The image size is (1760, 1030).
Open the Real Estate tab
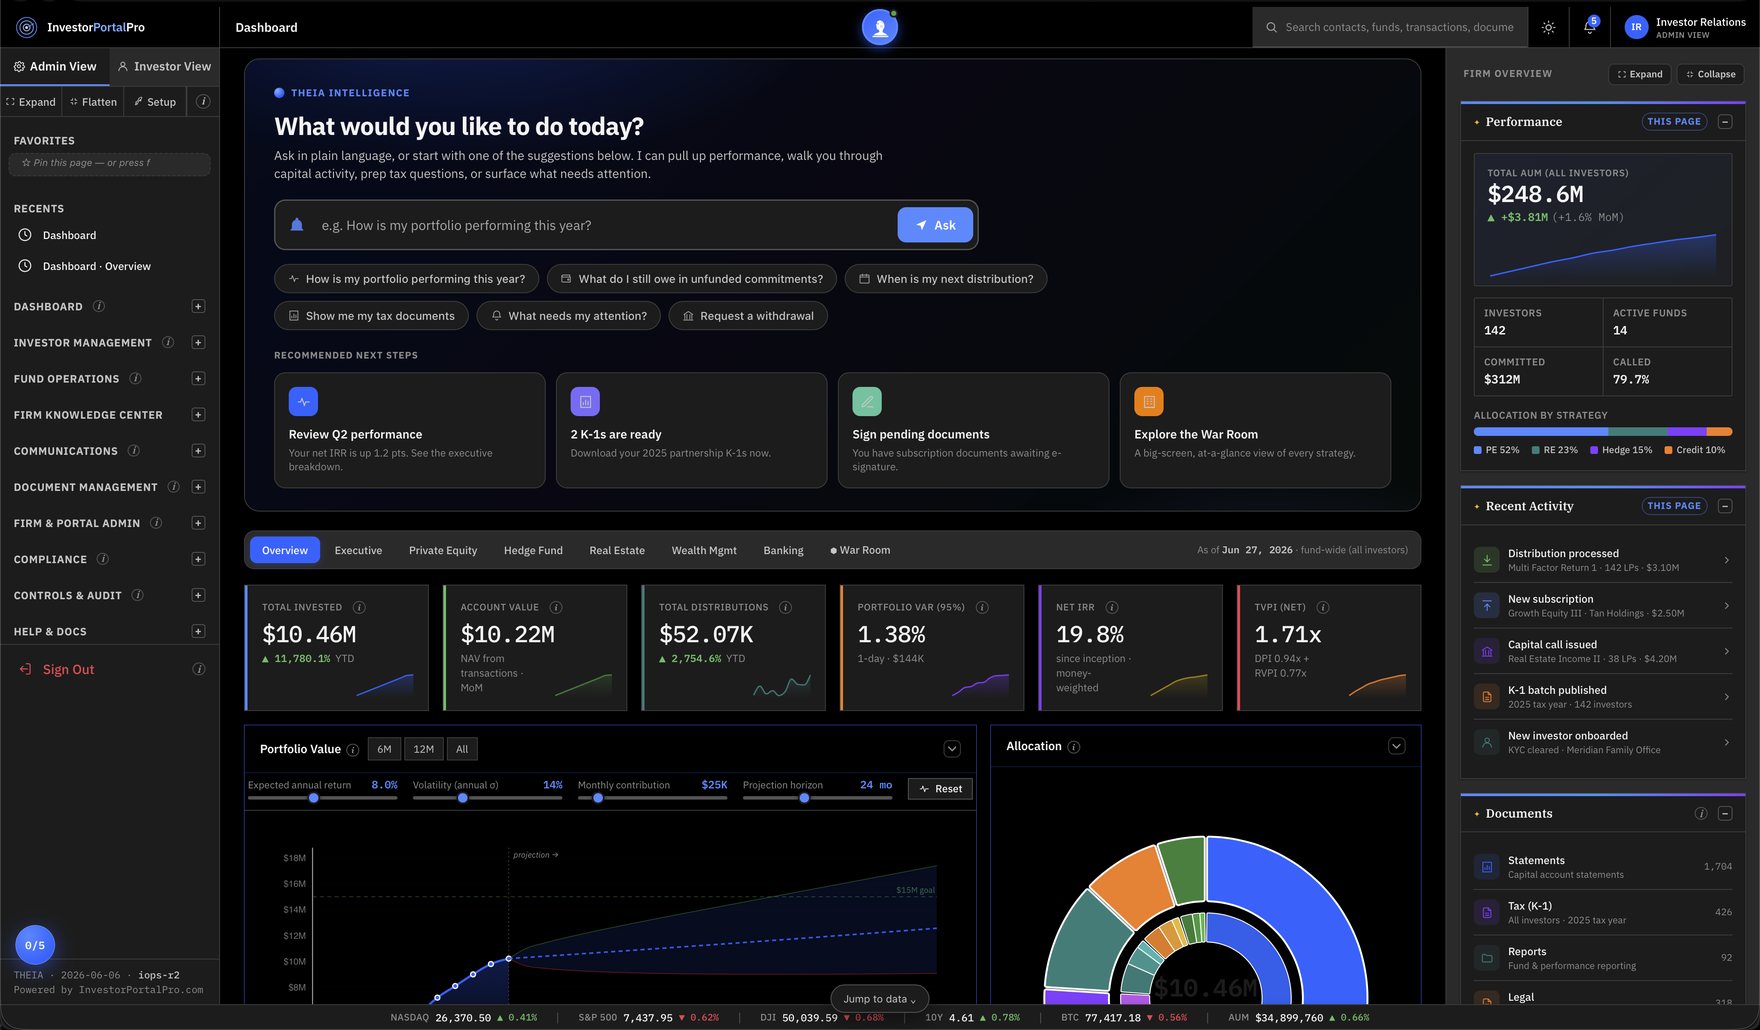[617, 550]
